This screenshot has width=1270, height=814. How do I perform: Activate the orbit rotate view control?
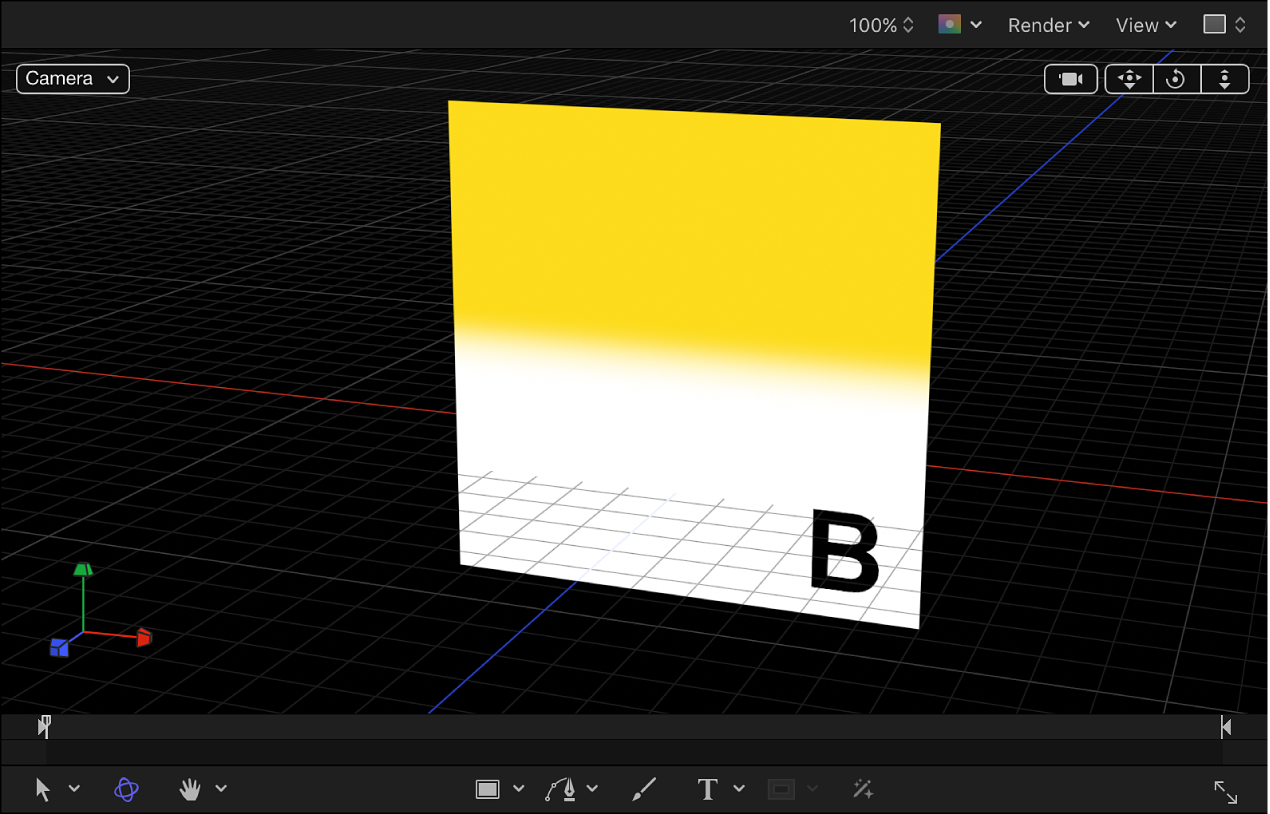[x=1176, y=79]
